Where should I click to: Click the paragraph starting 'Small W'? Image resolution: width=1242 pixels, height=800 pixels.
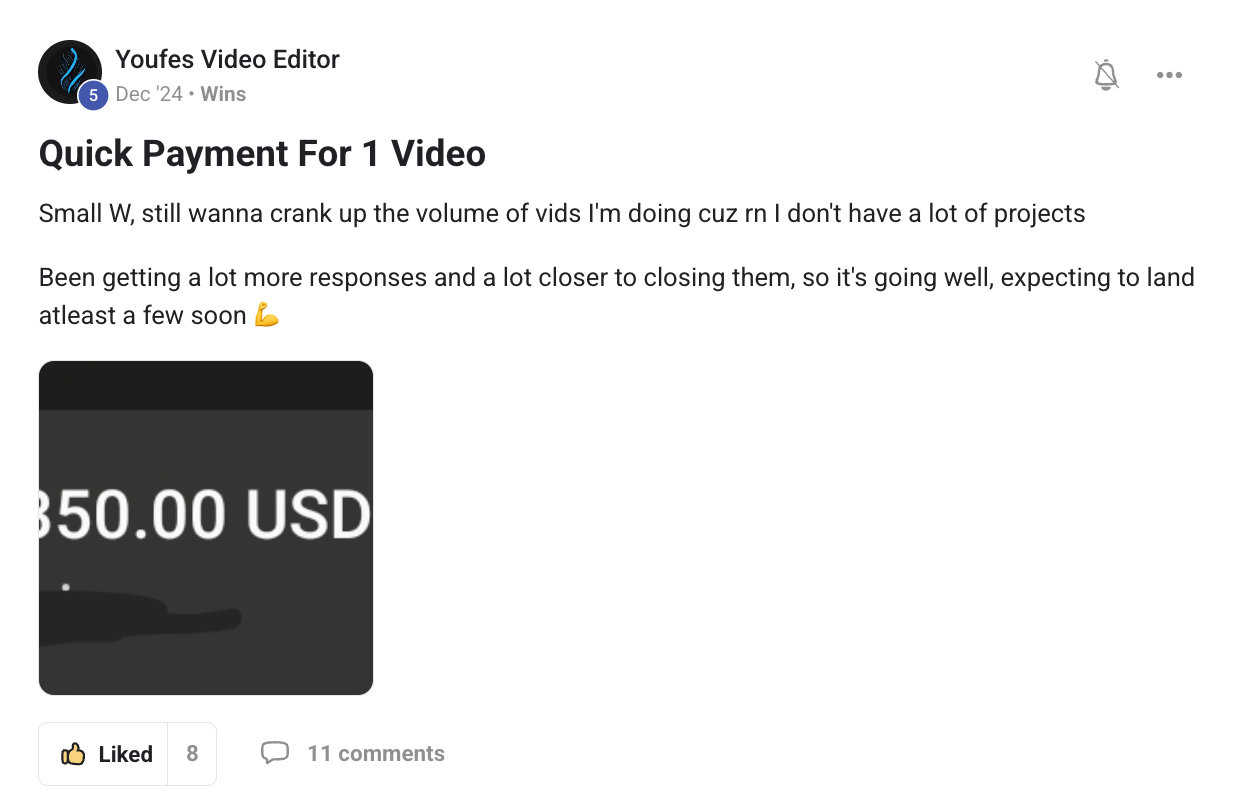(x=562, y=214)
